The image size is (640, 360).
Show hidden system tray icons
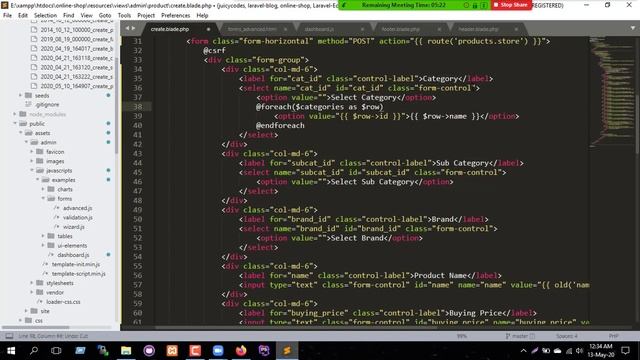tap(523, 351)
